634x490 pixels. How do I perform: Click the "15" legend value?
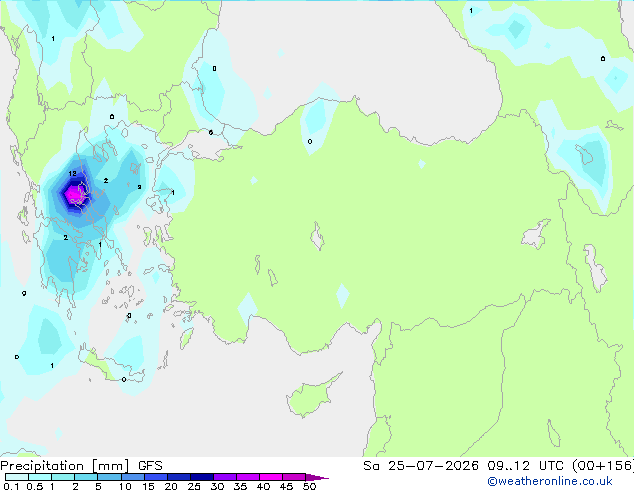point(148,486)
